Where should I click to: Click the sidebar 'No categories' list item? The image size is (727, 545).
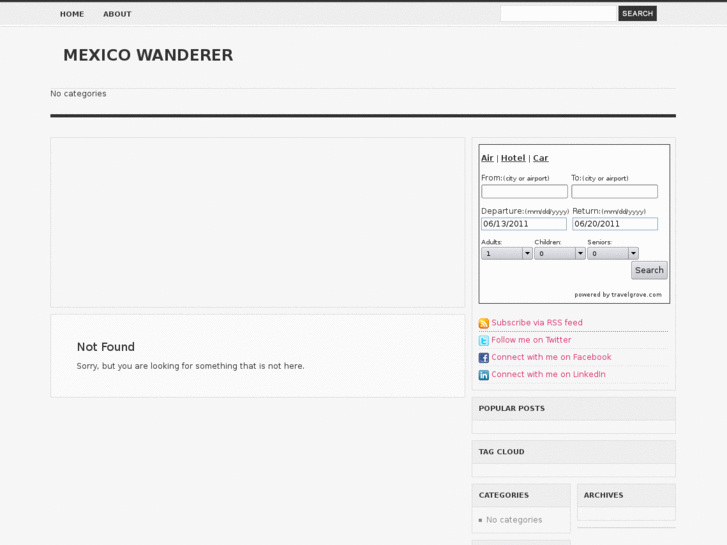[x=514, y=520]
